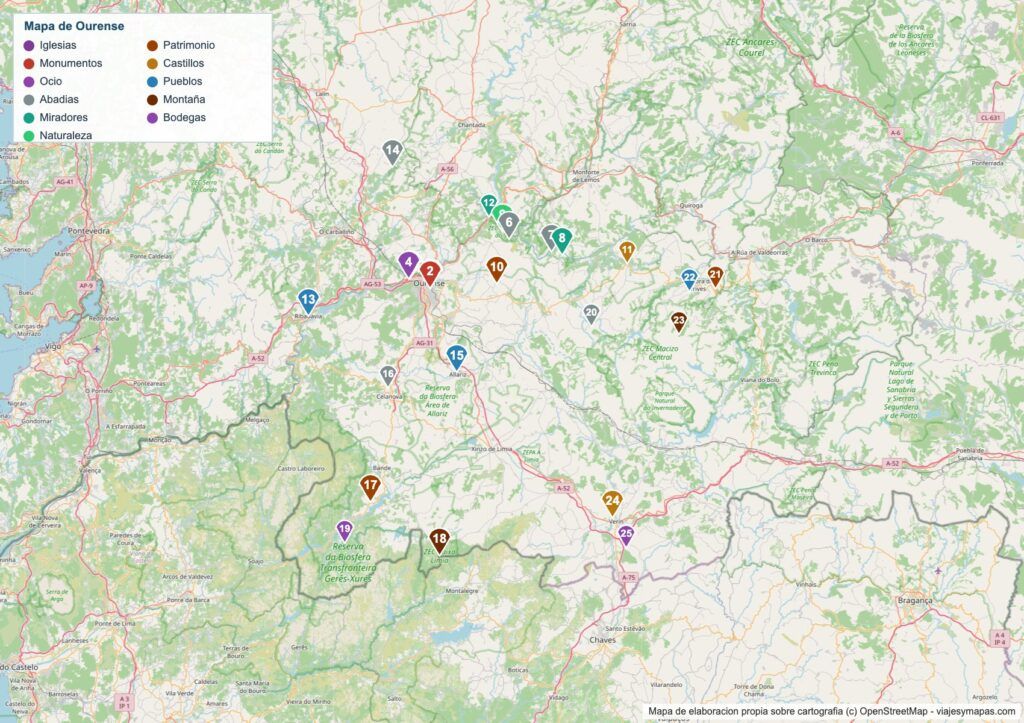Select the blue marker 15 at Allariz
This screenshot has width=1024, height=723.
pos(456,357)
